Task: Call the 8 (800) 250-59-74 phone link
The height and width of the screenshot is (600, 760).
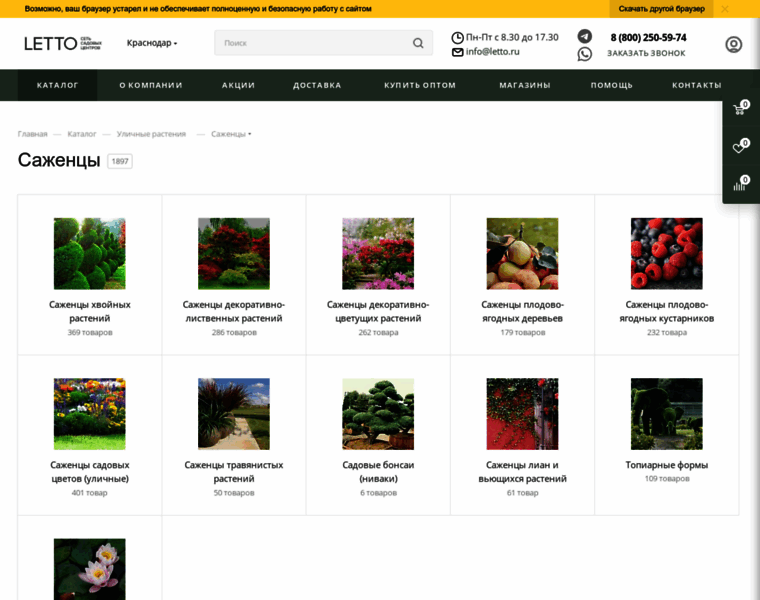Action: [648, 37]
